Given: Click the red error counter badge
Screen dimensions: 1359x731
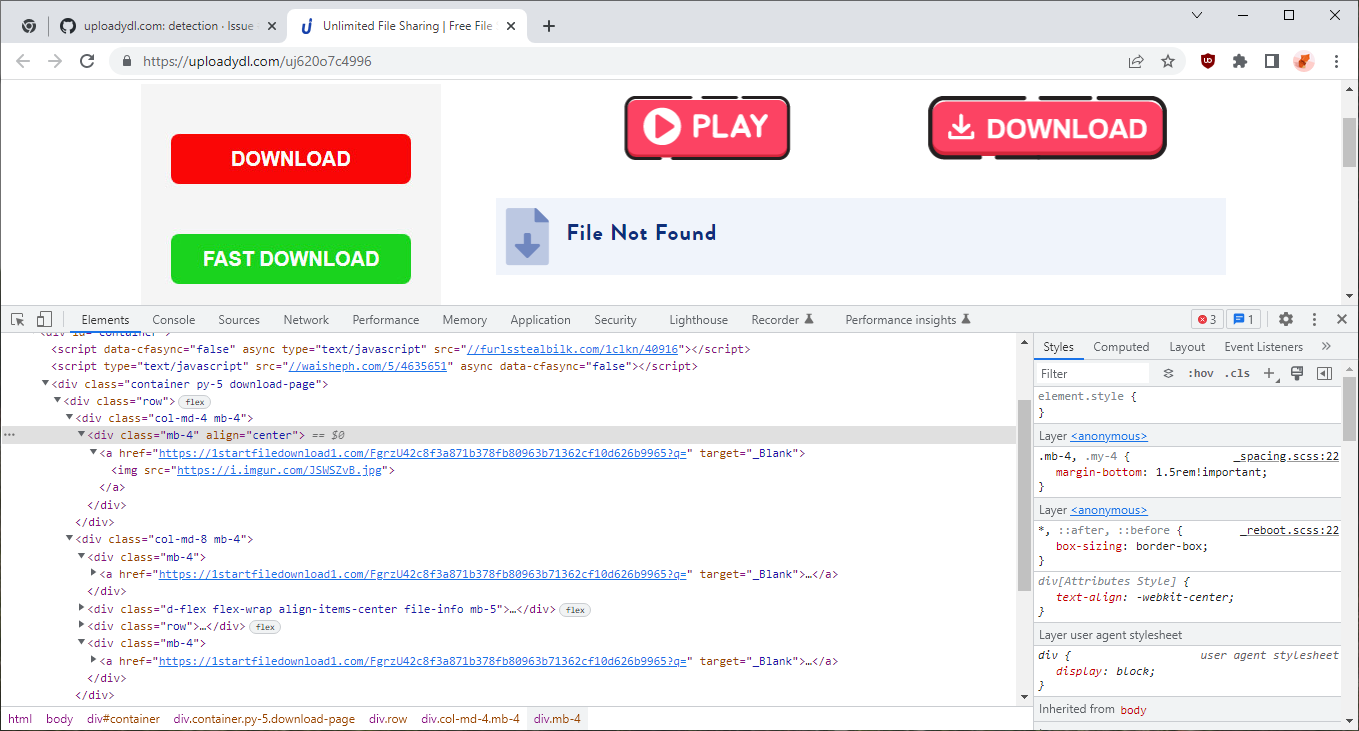Looking at the screenshot, I should coord(1207,318).
